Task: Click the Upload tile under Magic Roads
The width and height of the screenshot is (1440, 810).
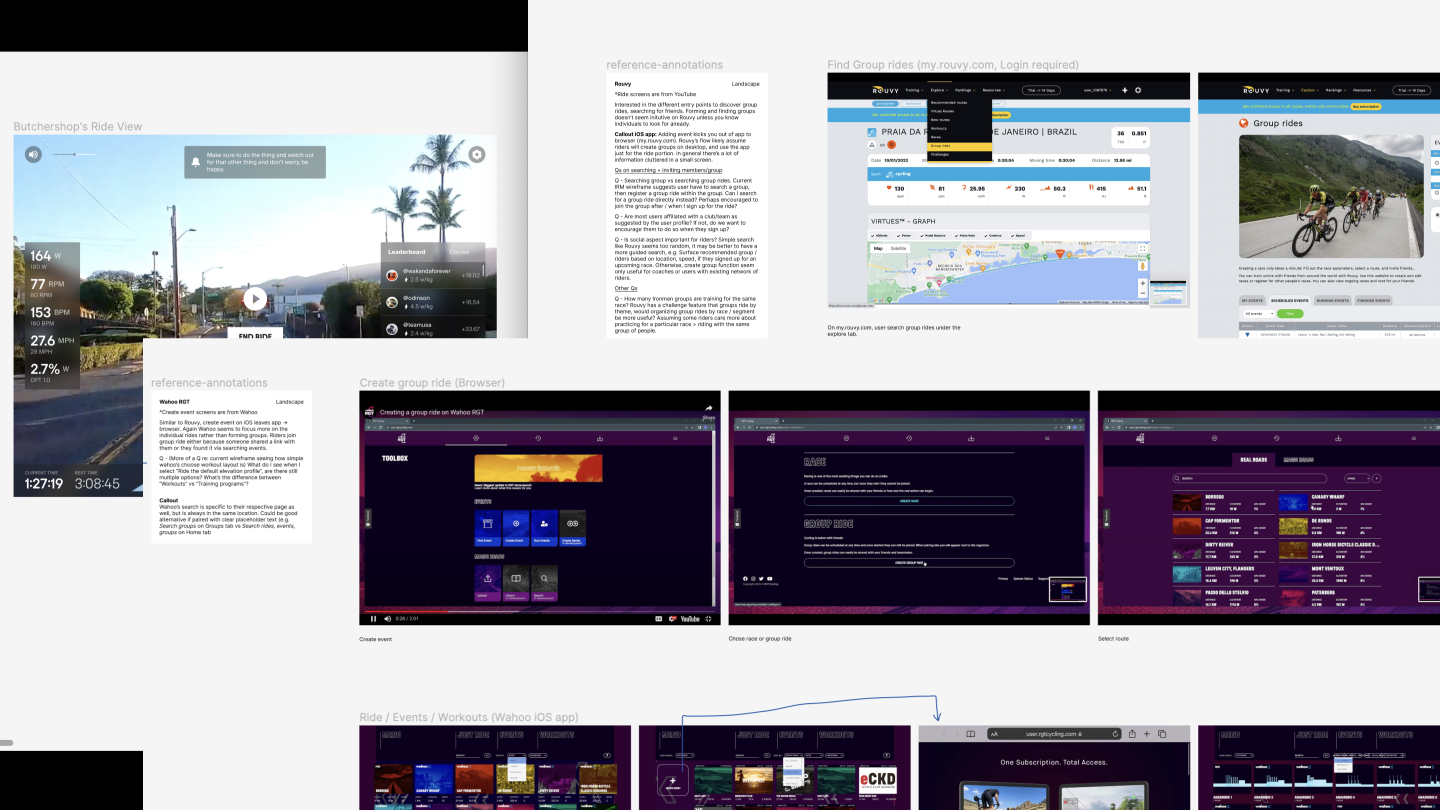Action: click(x=487, y=583)
